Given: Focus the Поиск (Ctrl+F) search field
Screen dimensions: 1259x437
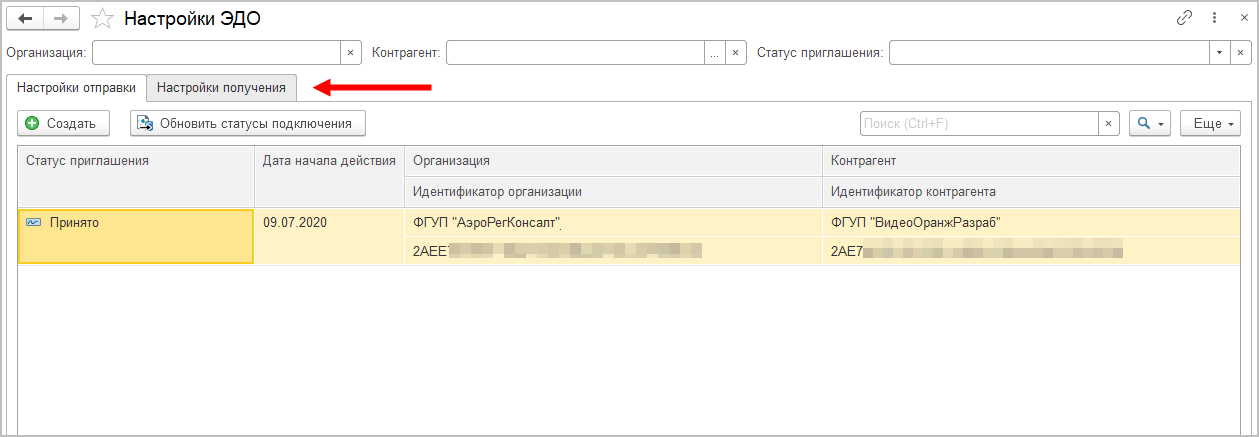Looking at the screenshot, I should (978, 124).
